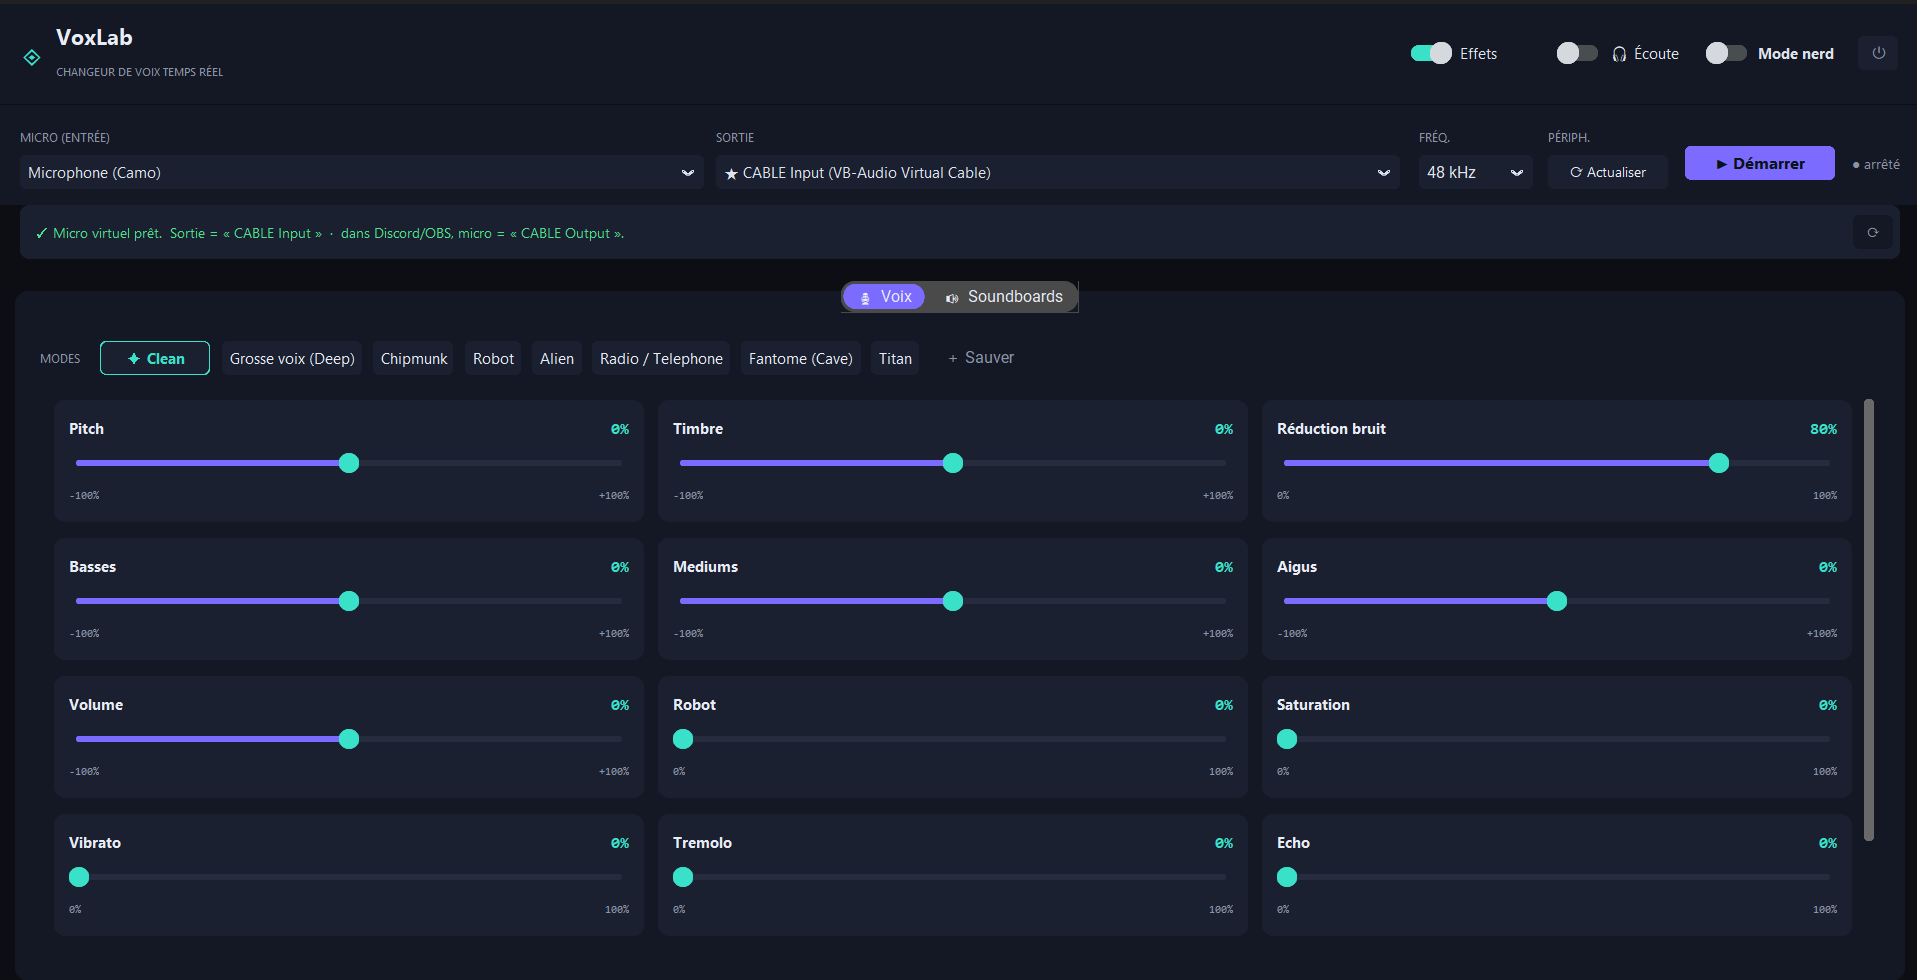This screenshot has width=1917, height=980.
Task: Click the power icon button
Action: pos(1878,53)
